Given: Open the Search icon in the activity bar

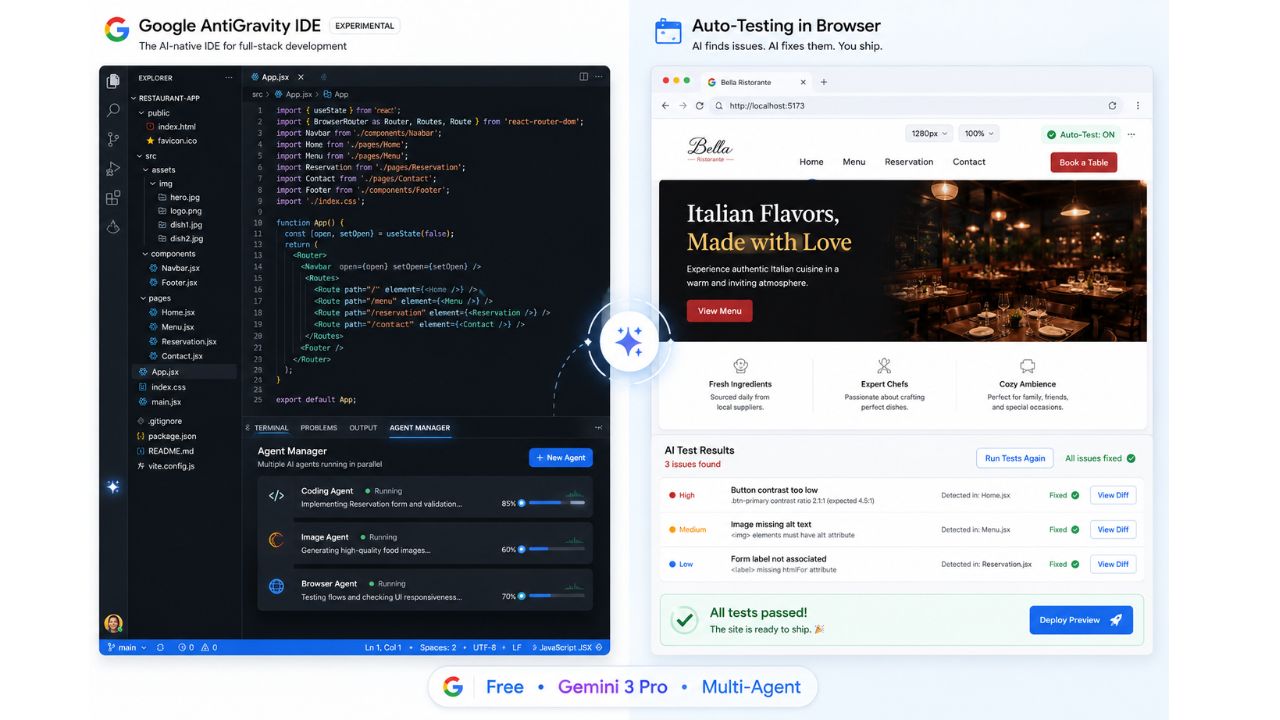Looking at the screenshot, I should 113,111.
